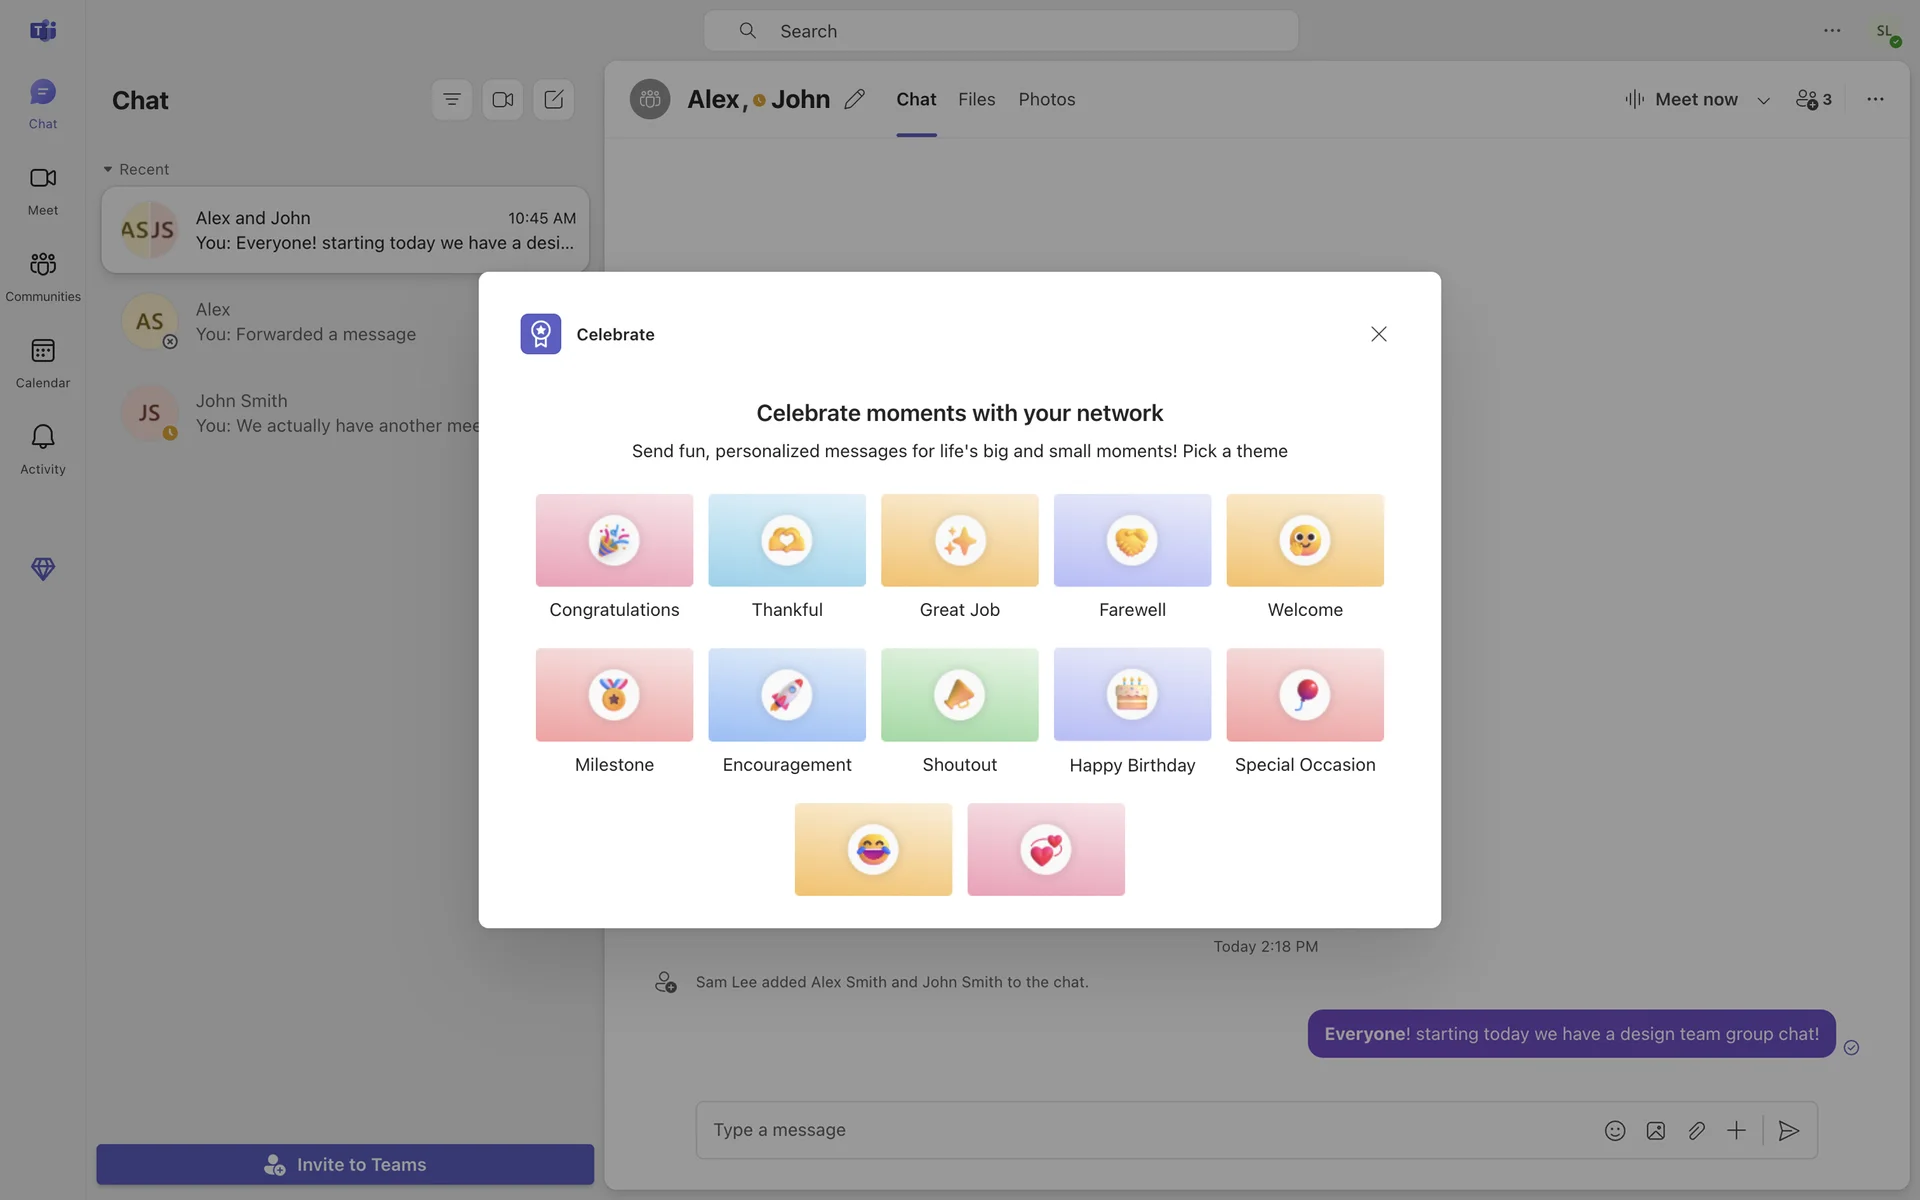Click the premium diamond icon in sidebar
This screenshot has height=1200, width=1920.
42,569
